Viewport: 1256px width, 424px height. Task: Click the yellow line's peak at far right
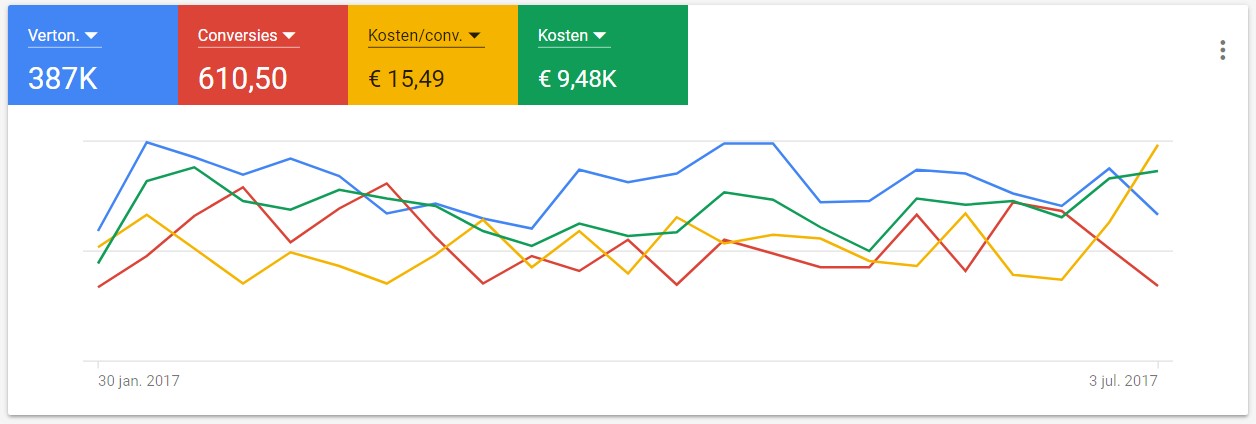[x=1157, y=145]
